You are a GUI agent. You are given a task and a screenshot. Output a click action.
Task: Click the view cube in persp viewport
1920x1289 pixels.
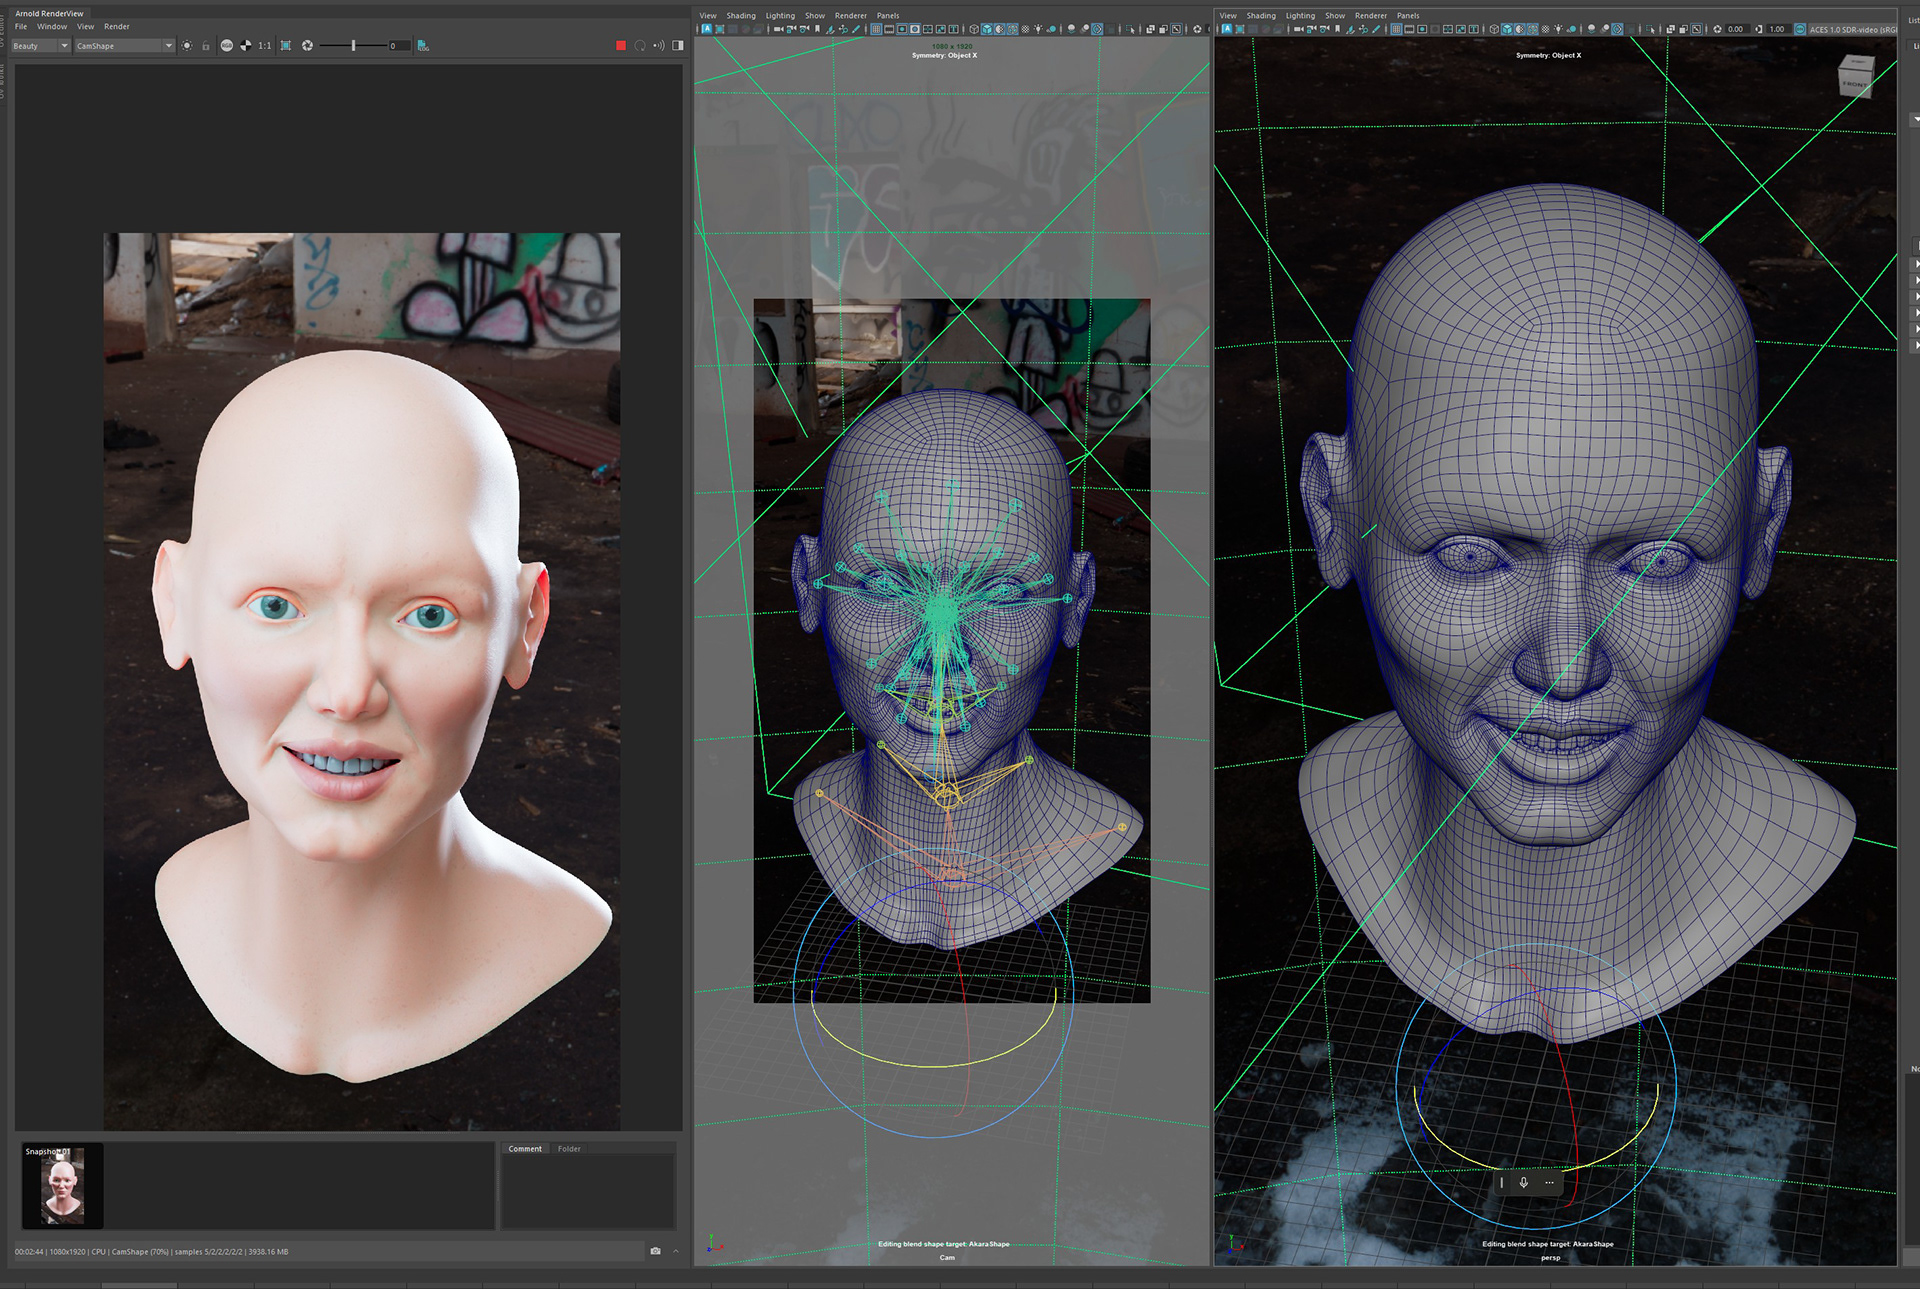[1856, 77]
